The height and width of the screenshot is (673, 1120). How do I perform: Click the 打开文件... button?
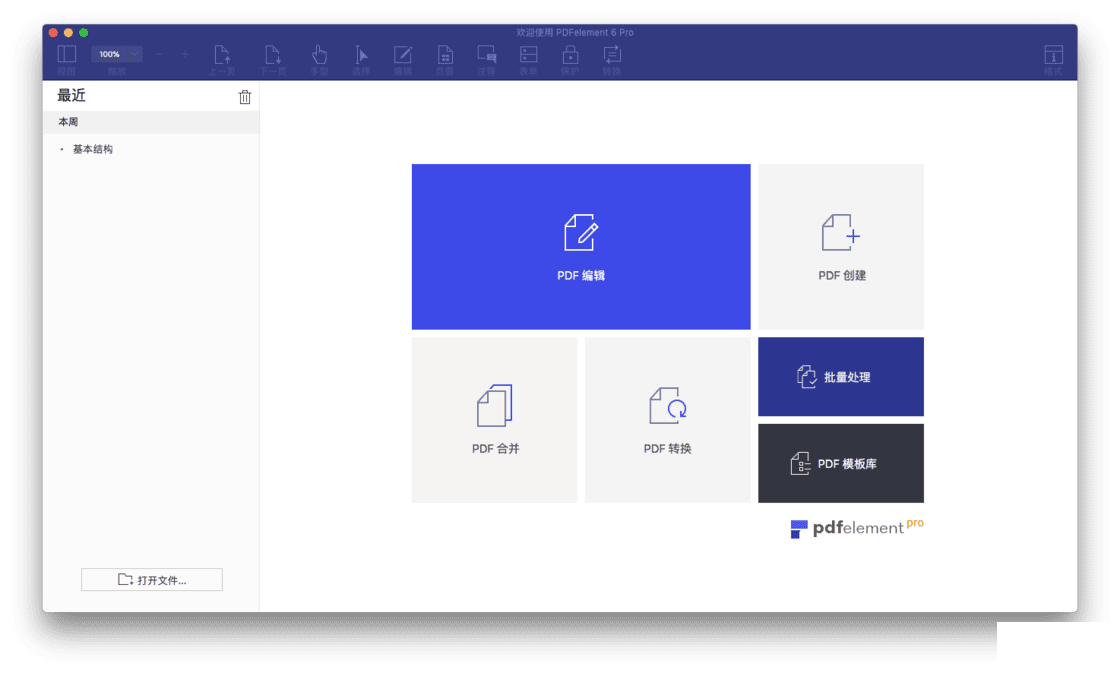click(151, 579)
